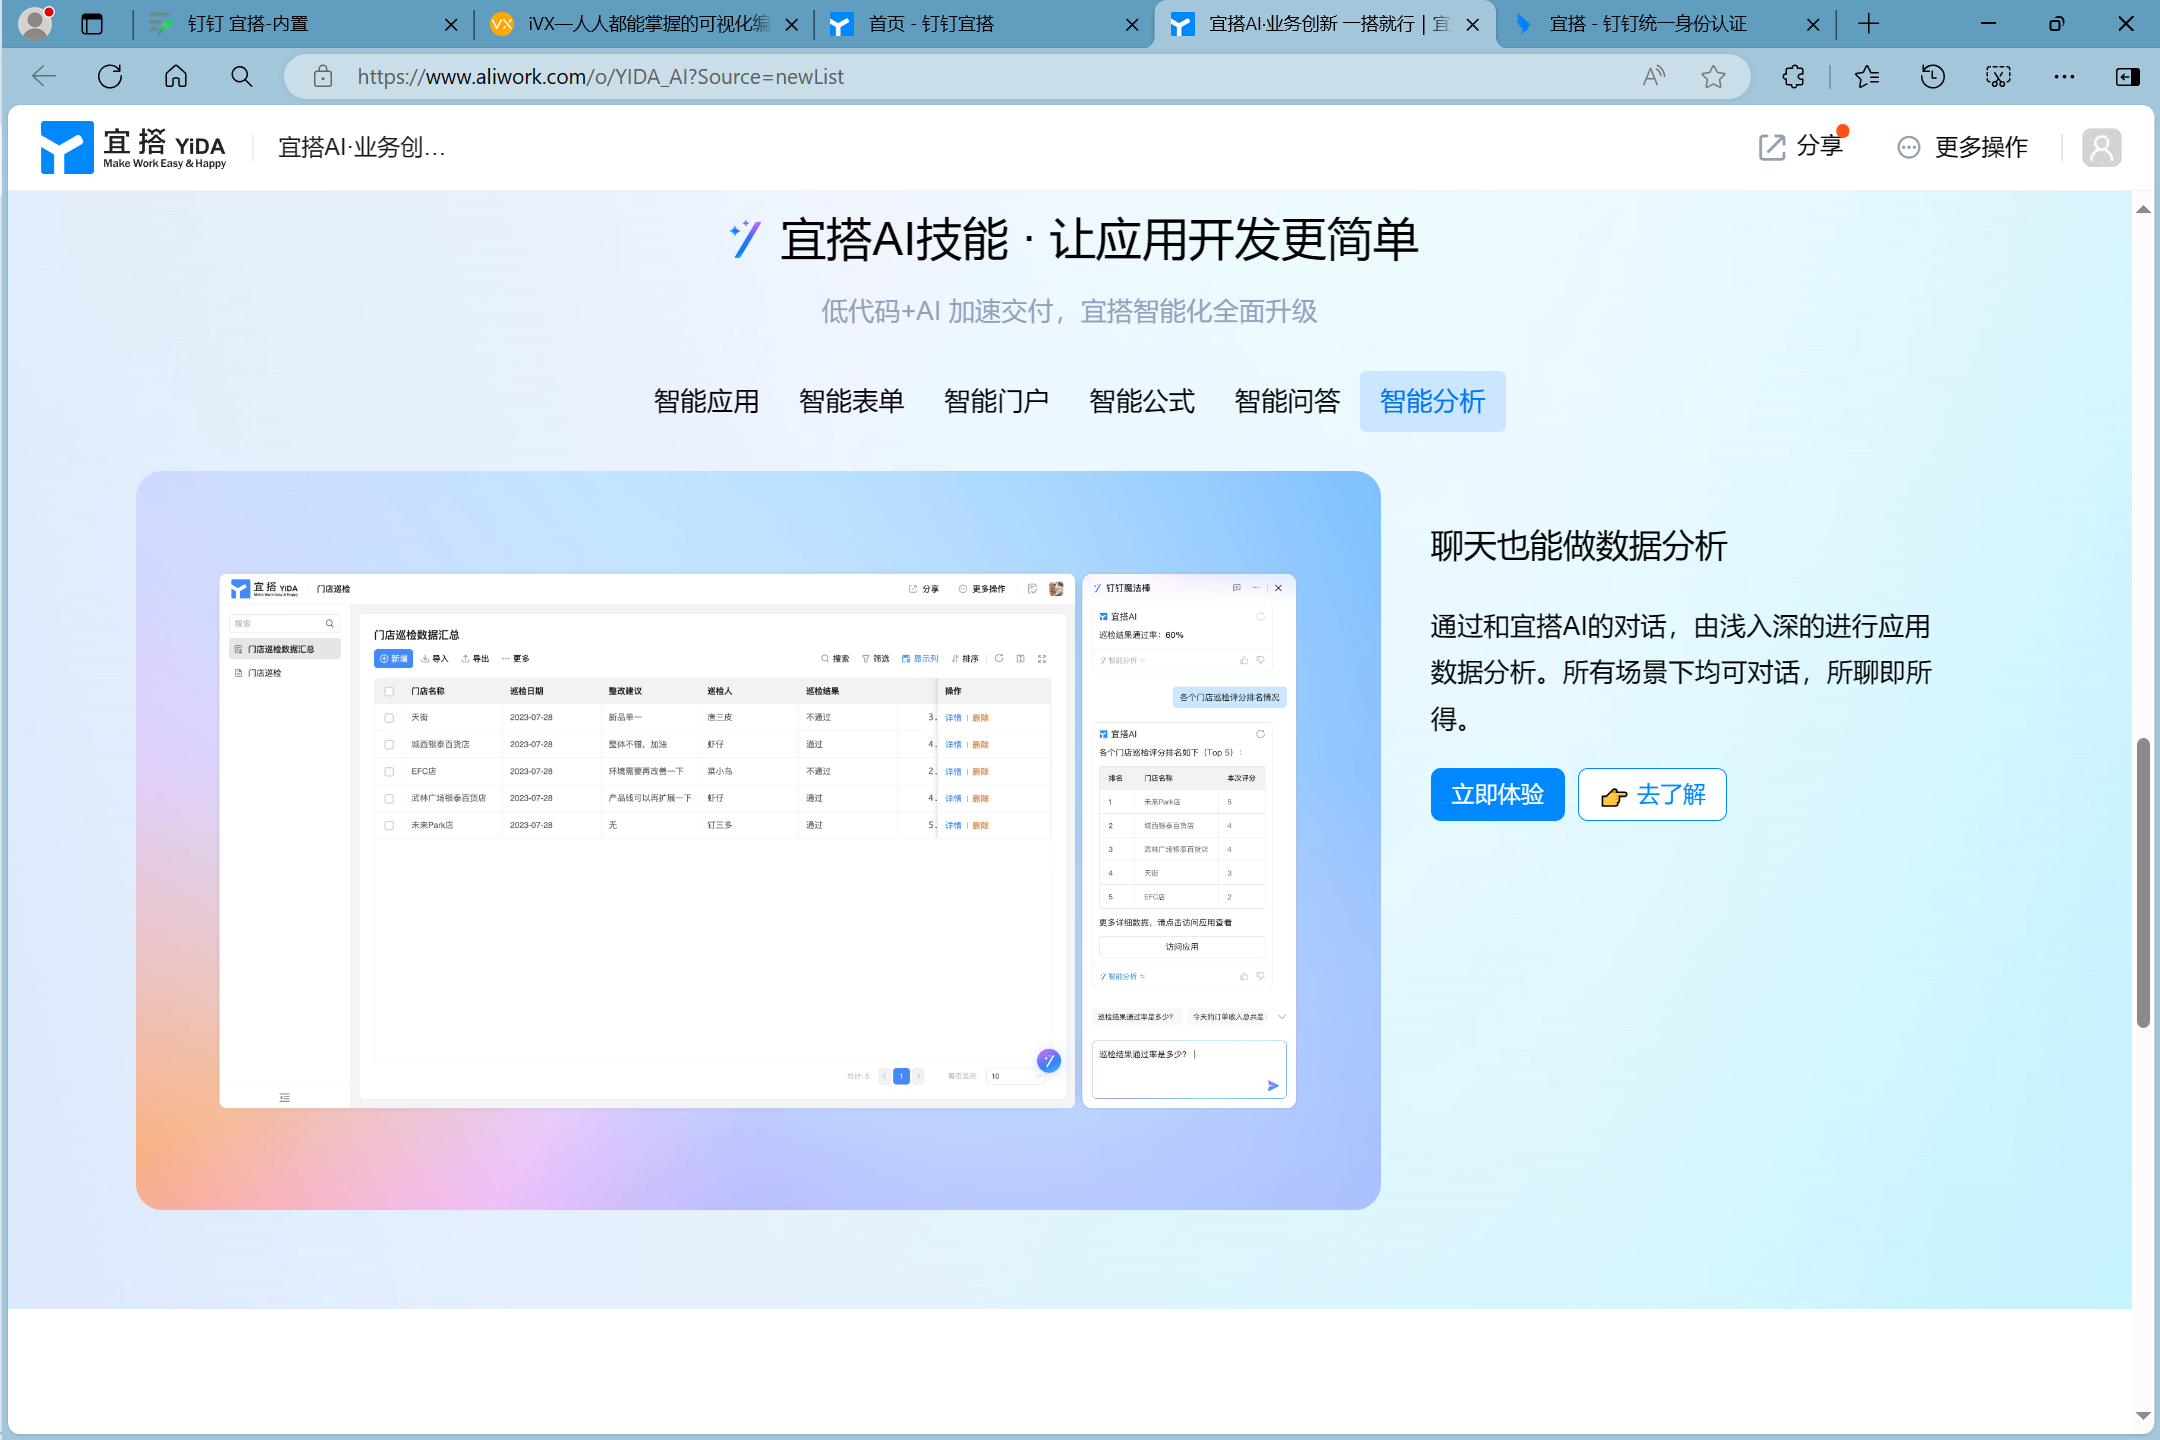
Task: Open browser history panel
Action: click(x=1933, y=76)
